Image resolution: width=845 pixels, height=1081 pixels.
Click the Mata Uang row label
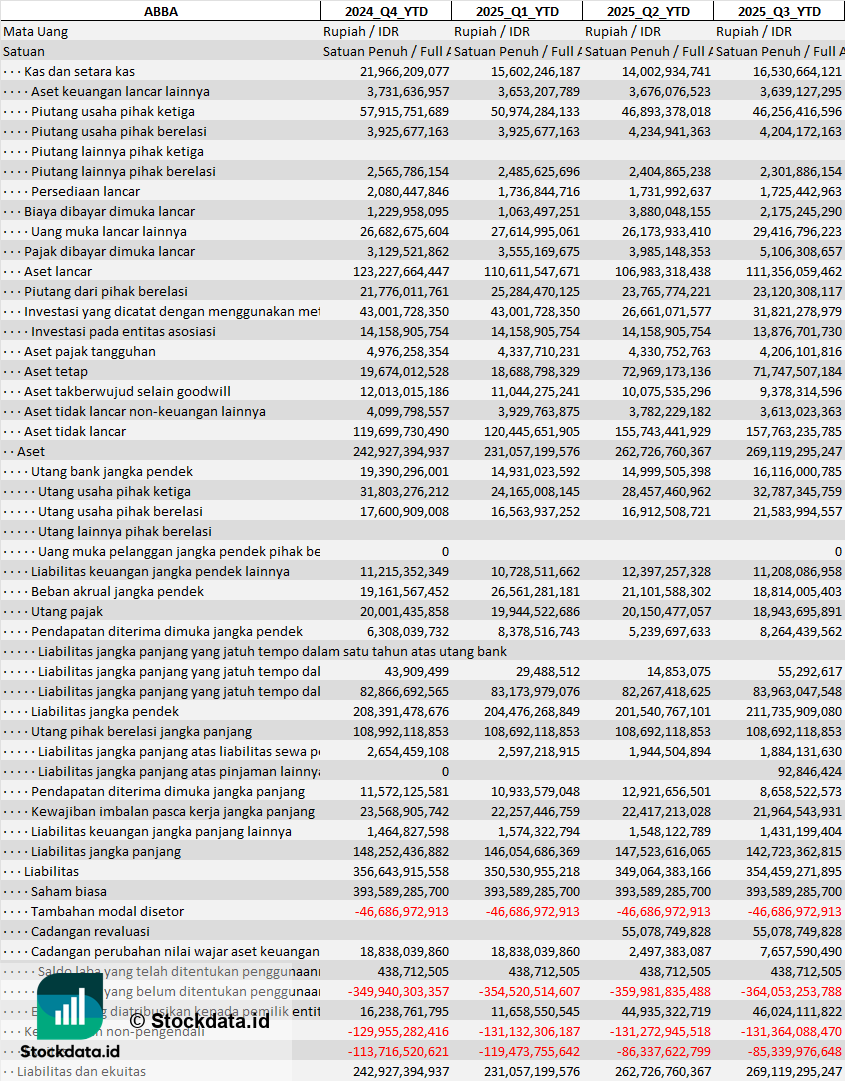click(x=36, y=31)
